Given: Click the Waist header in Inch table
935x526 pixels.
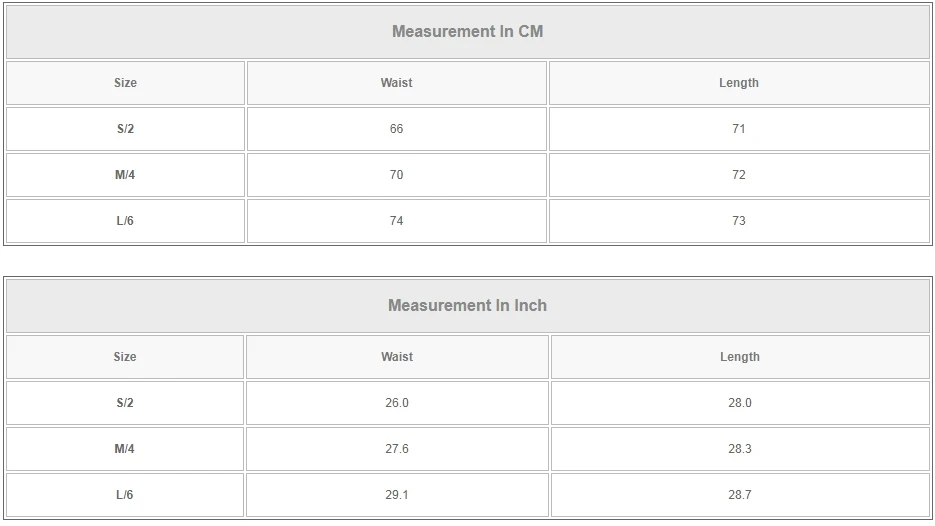Looking at the screenshot, I should 397,357.
